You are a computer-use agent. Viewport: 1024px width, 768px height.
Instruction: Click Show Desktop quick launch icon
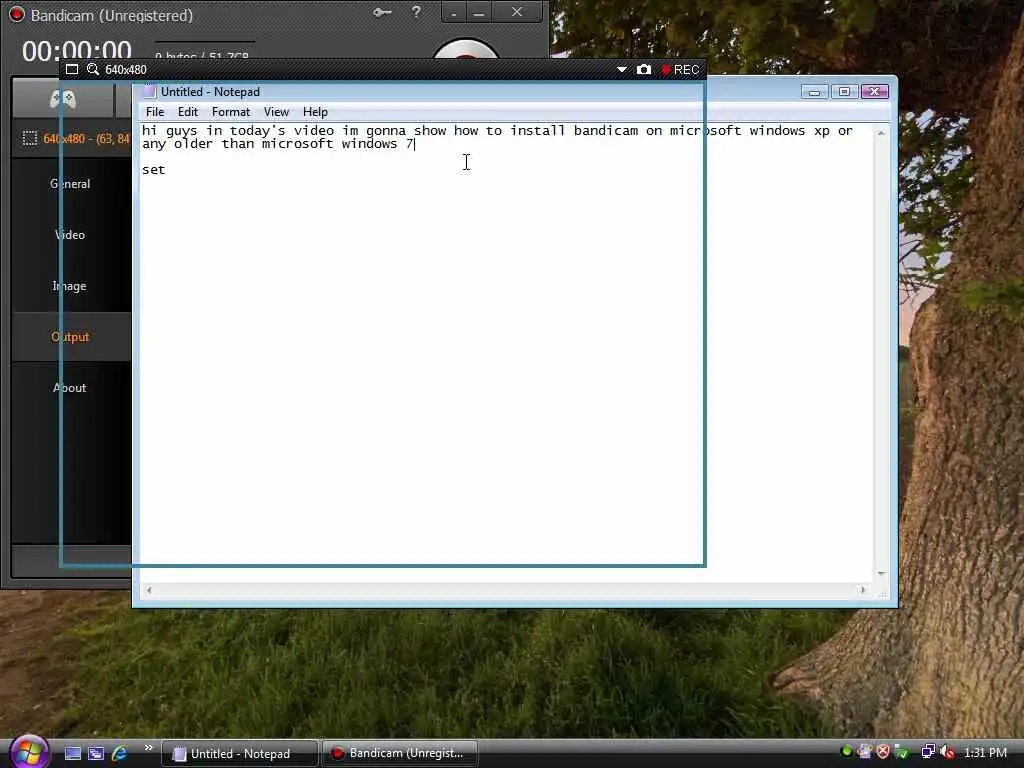(x=72, y=753)
